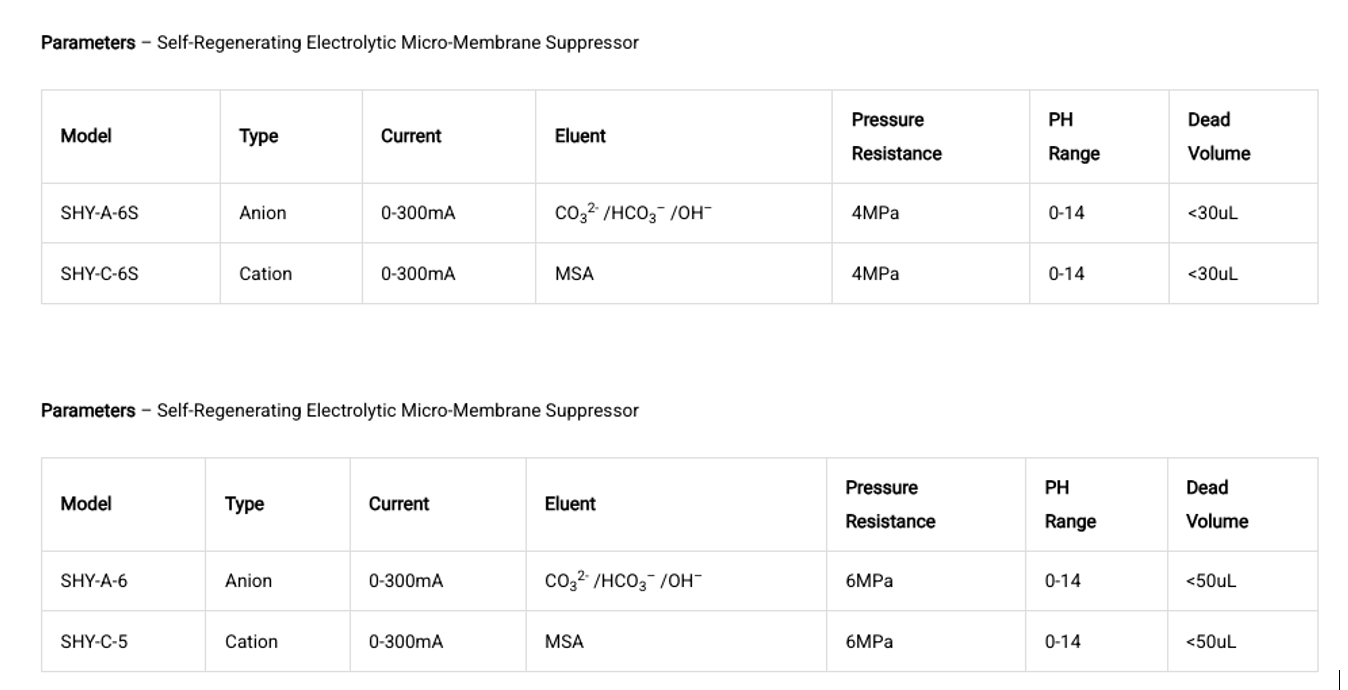Click the Cation type cell for SHY-C-6S

point(265,274)
